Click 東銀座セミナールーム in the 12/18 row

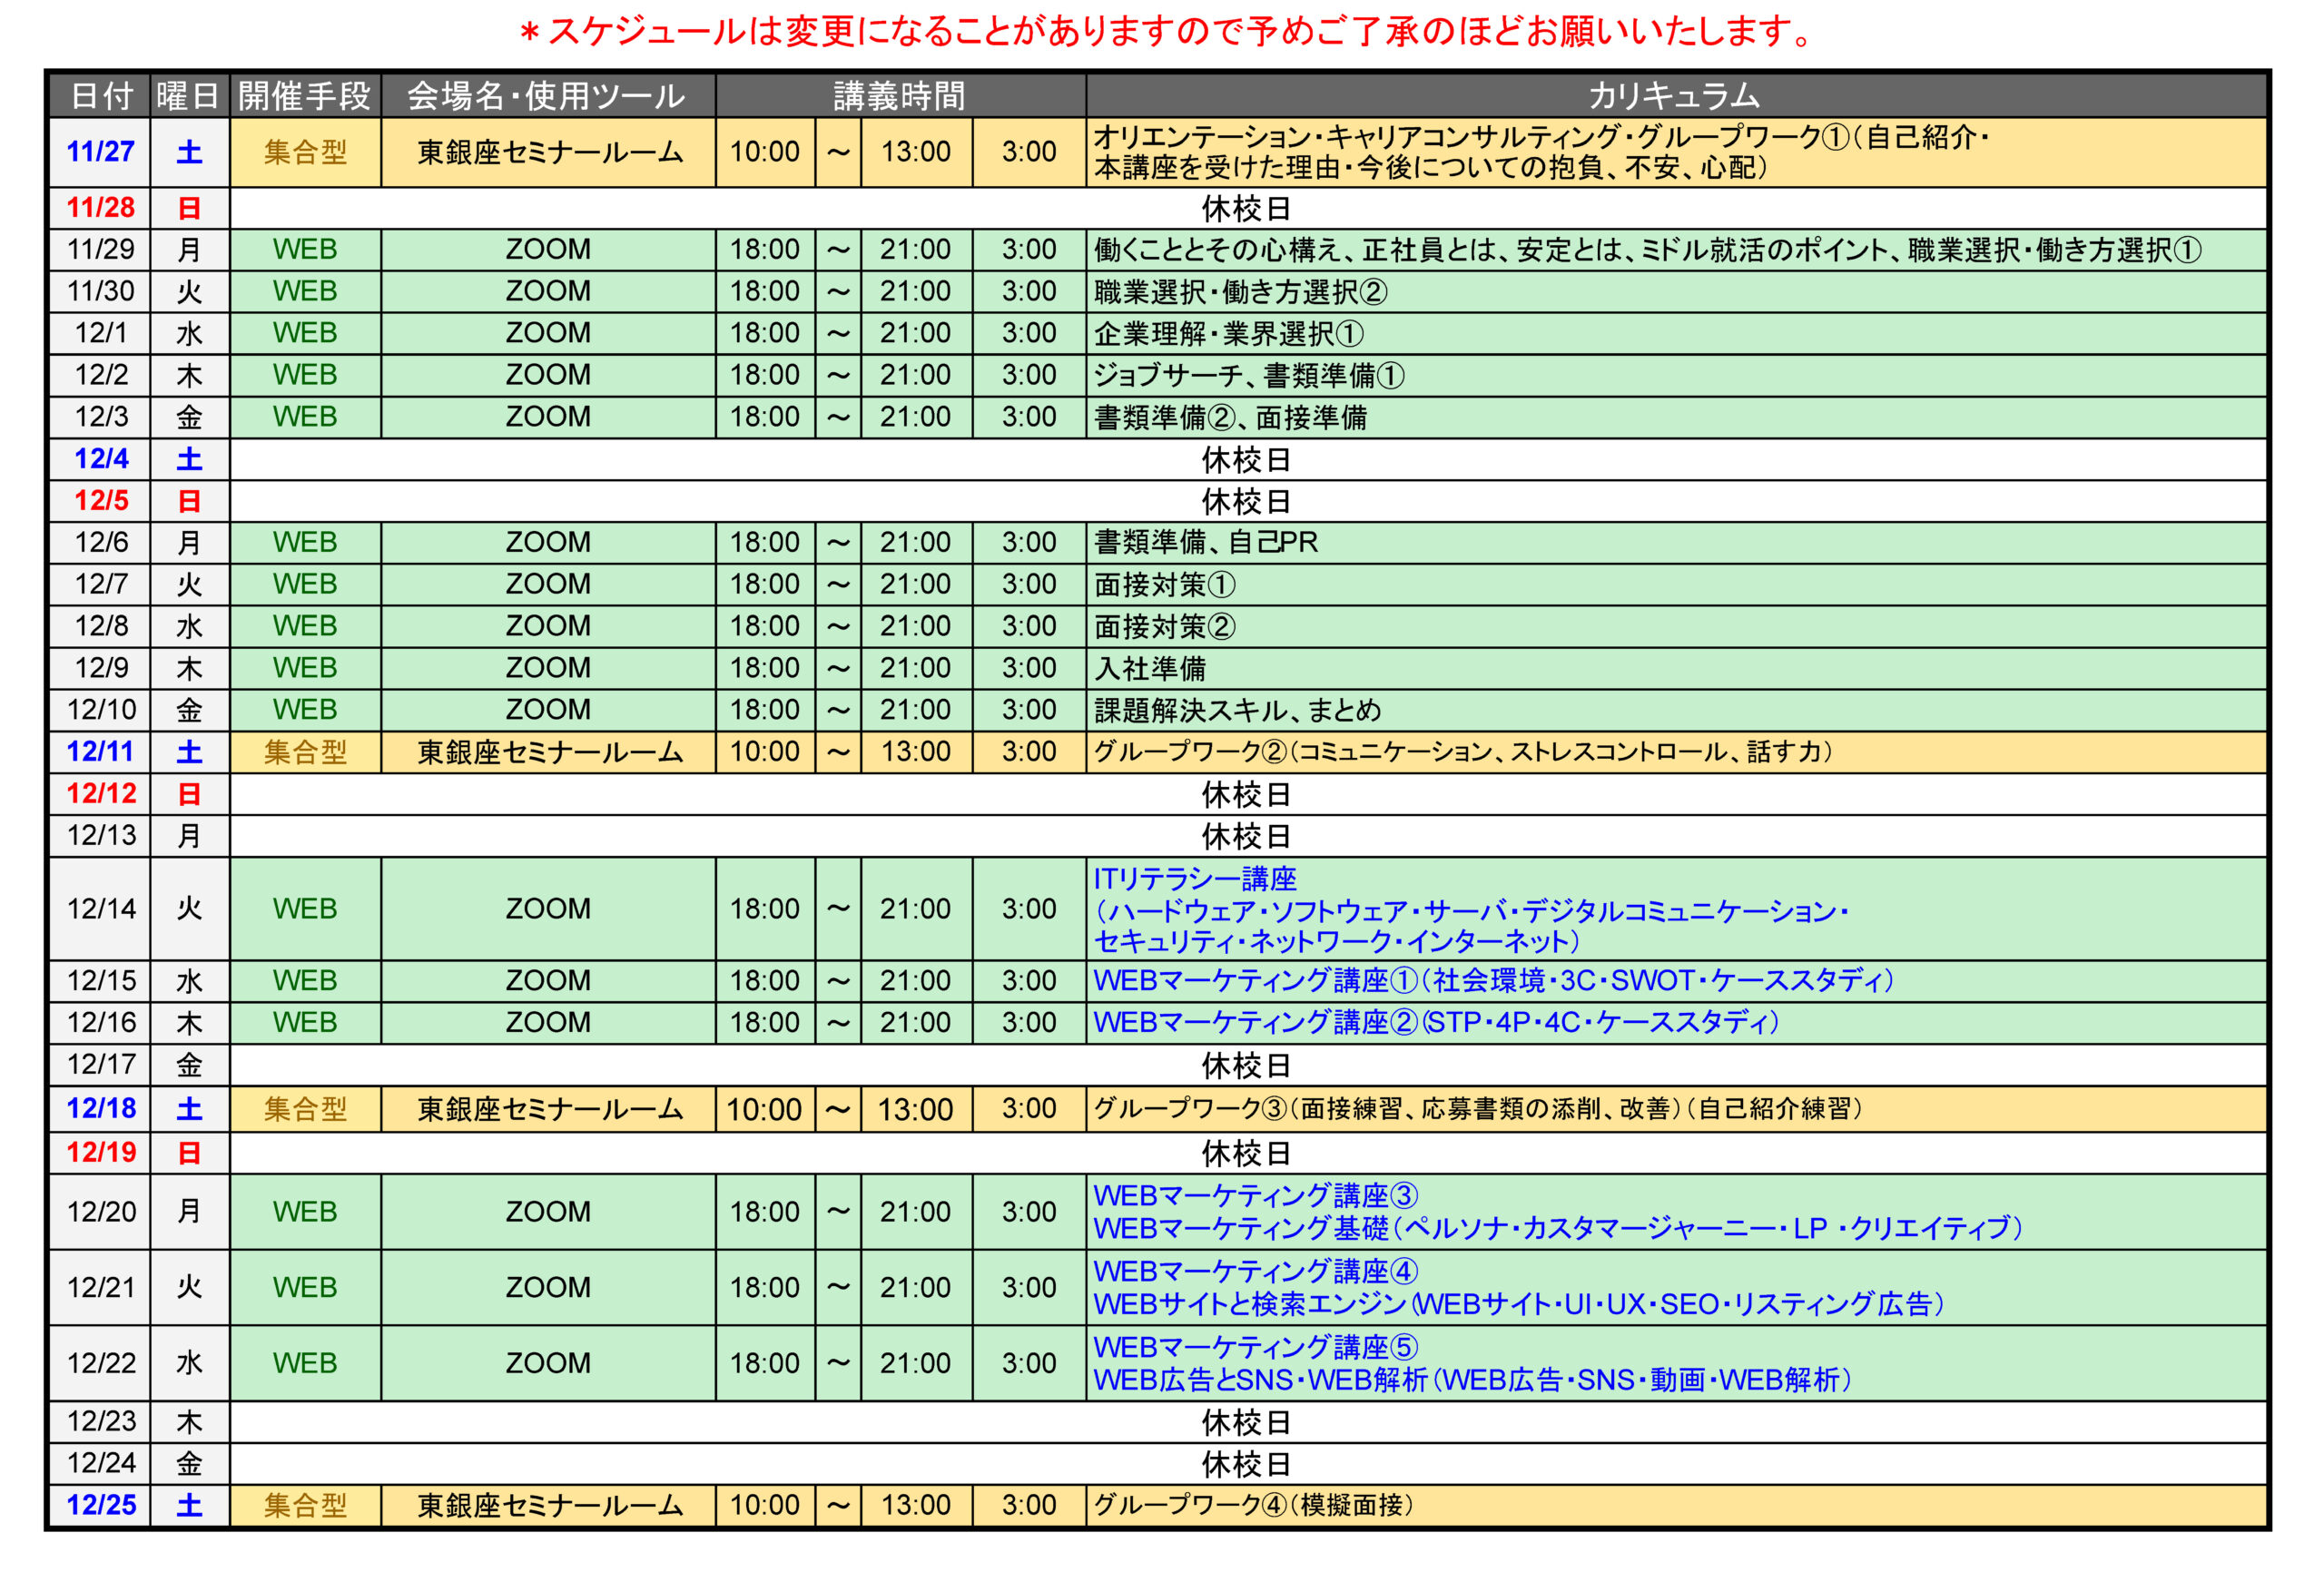click(x=549, y=1109)
